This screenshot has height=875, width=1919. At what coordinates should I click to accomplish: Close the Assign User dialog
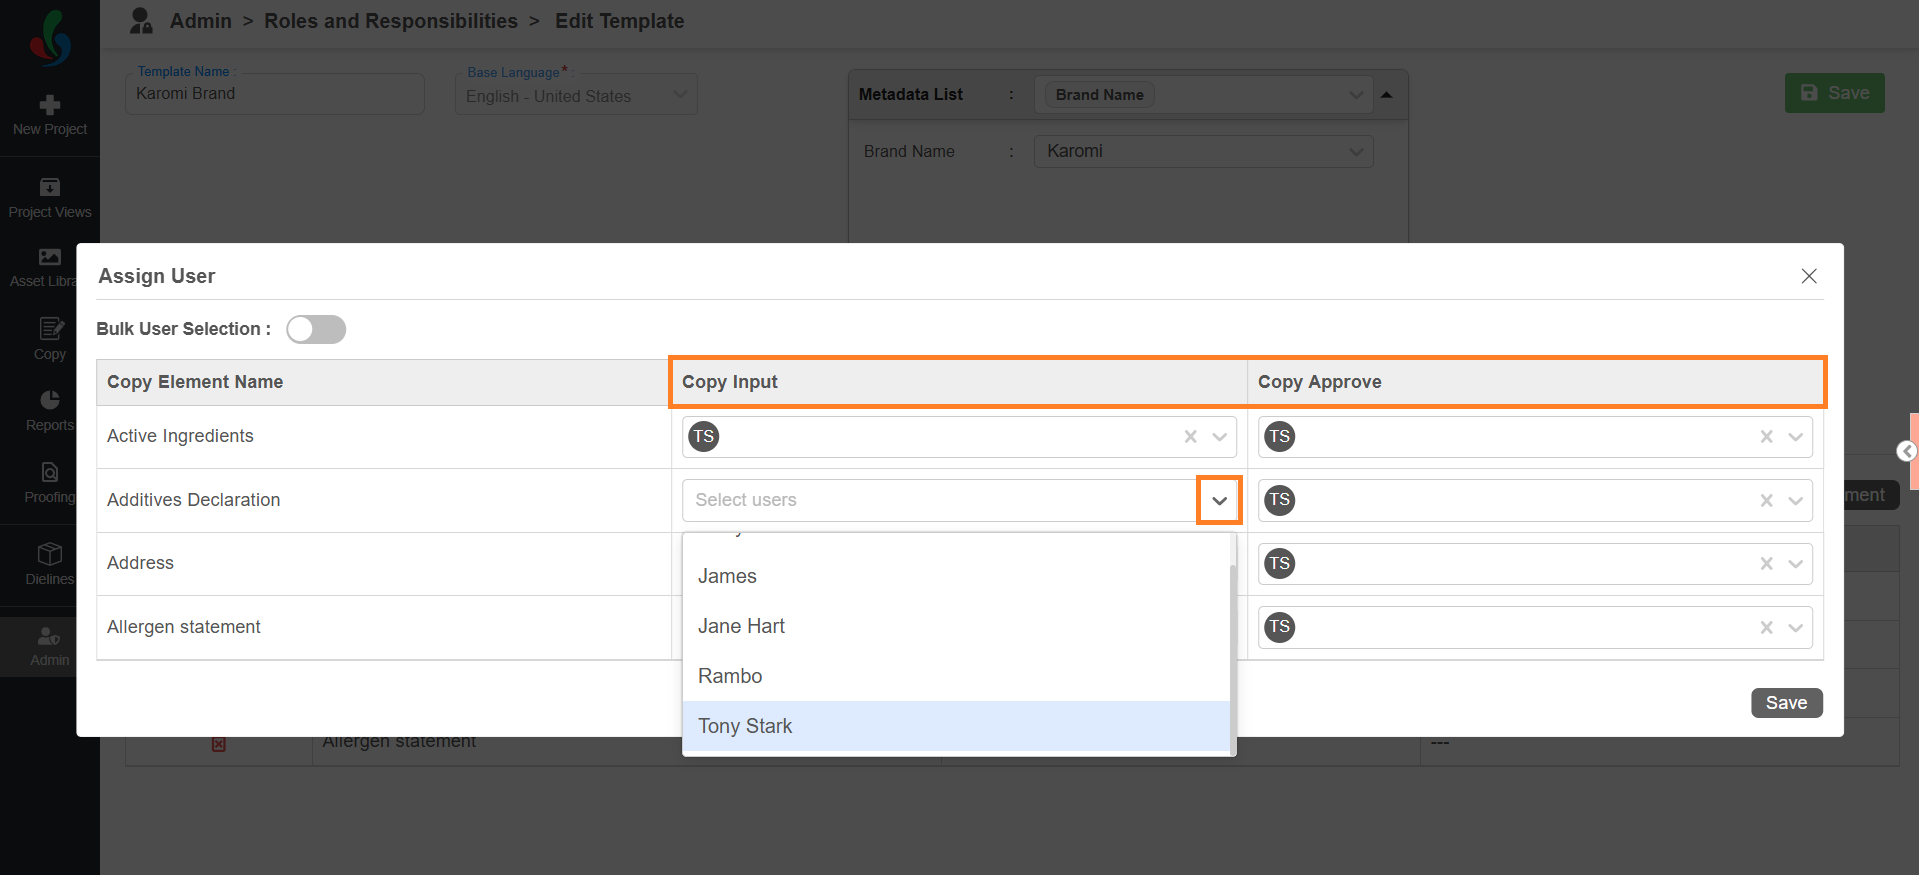(x=1808, y=276)
